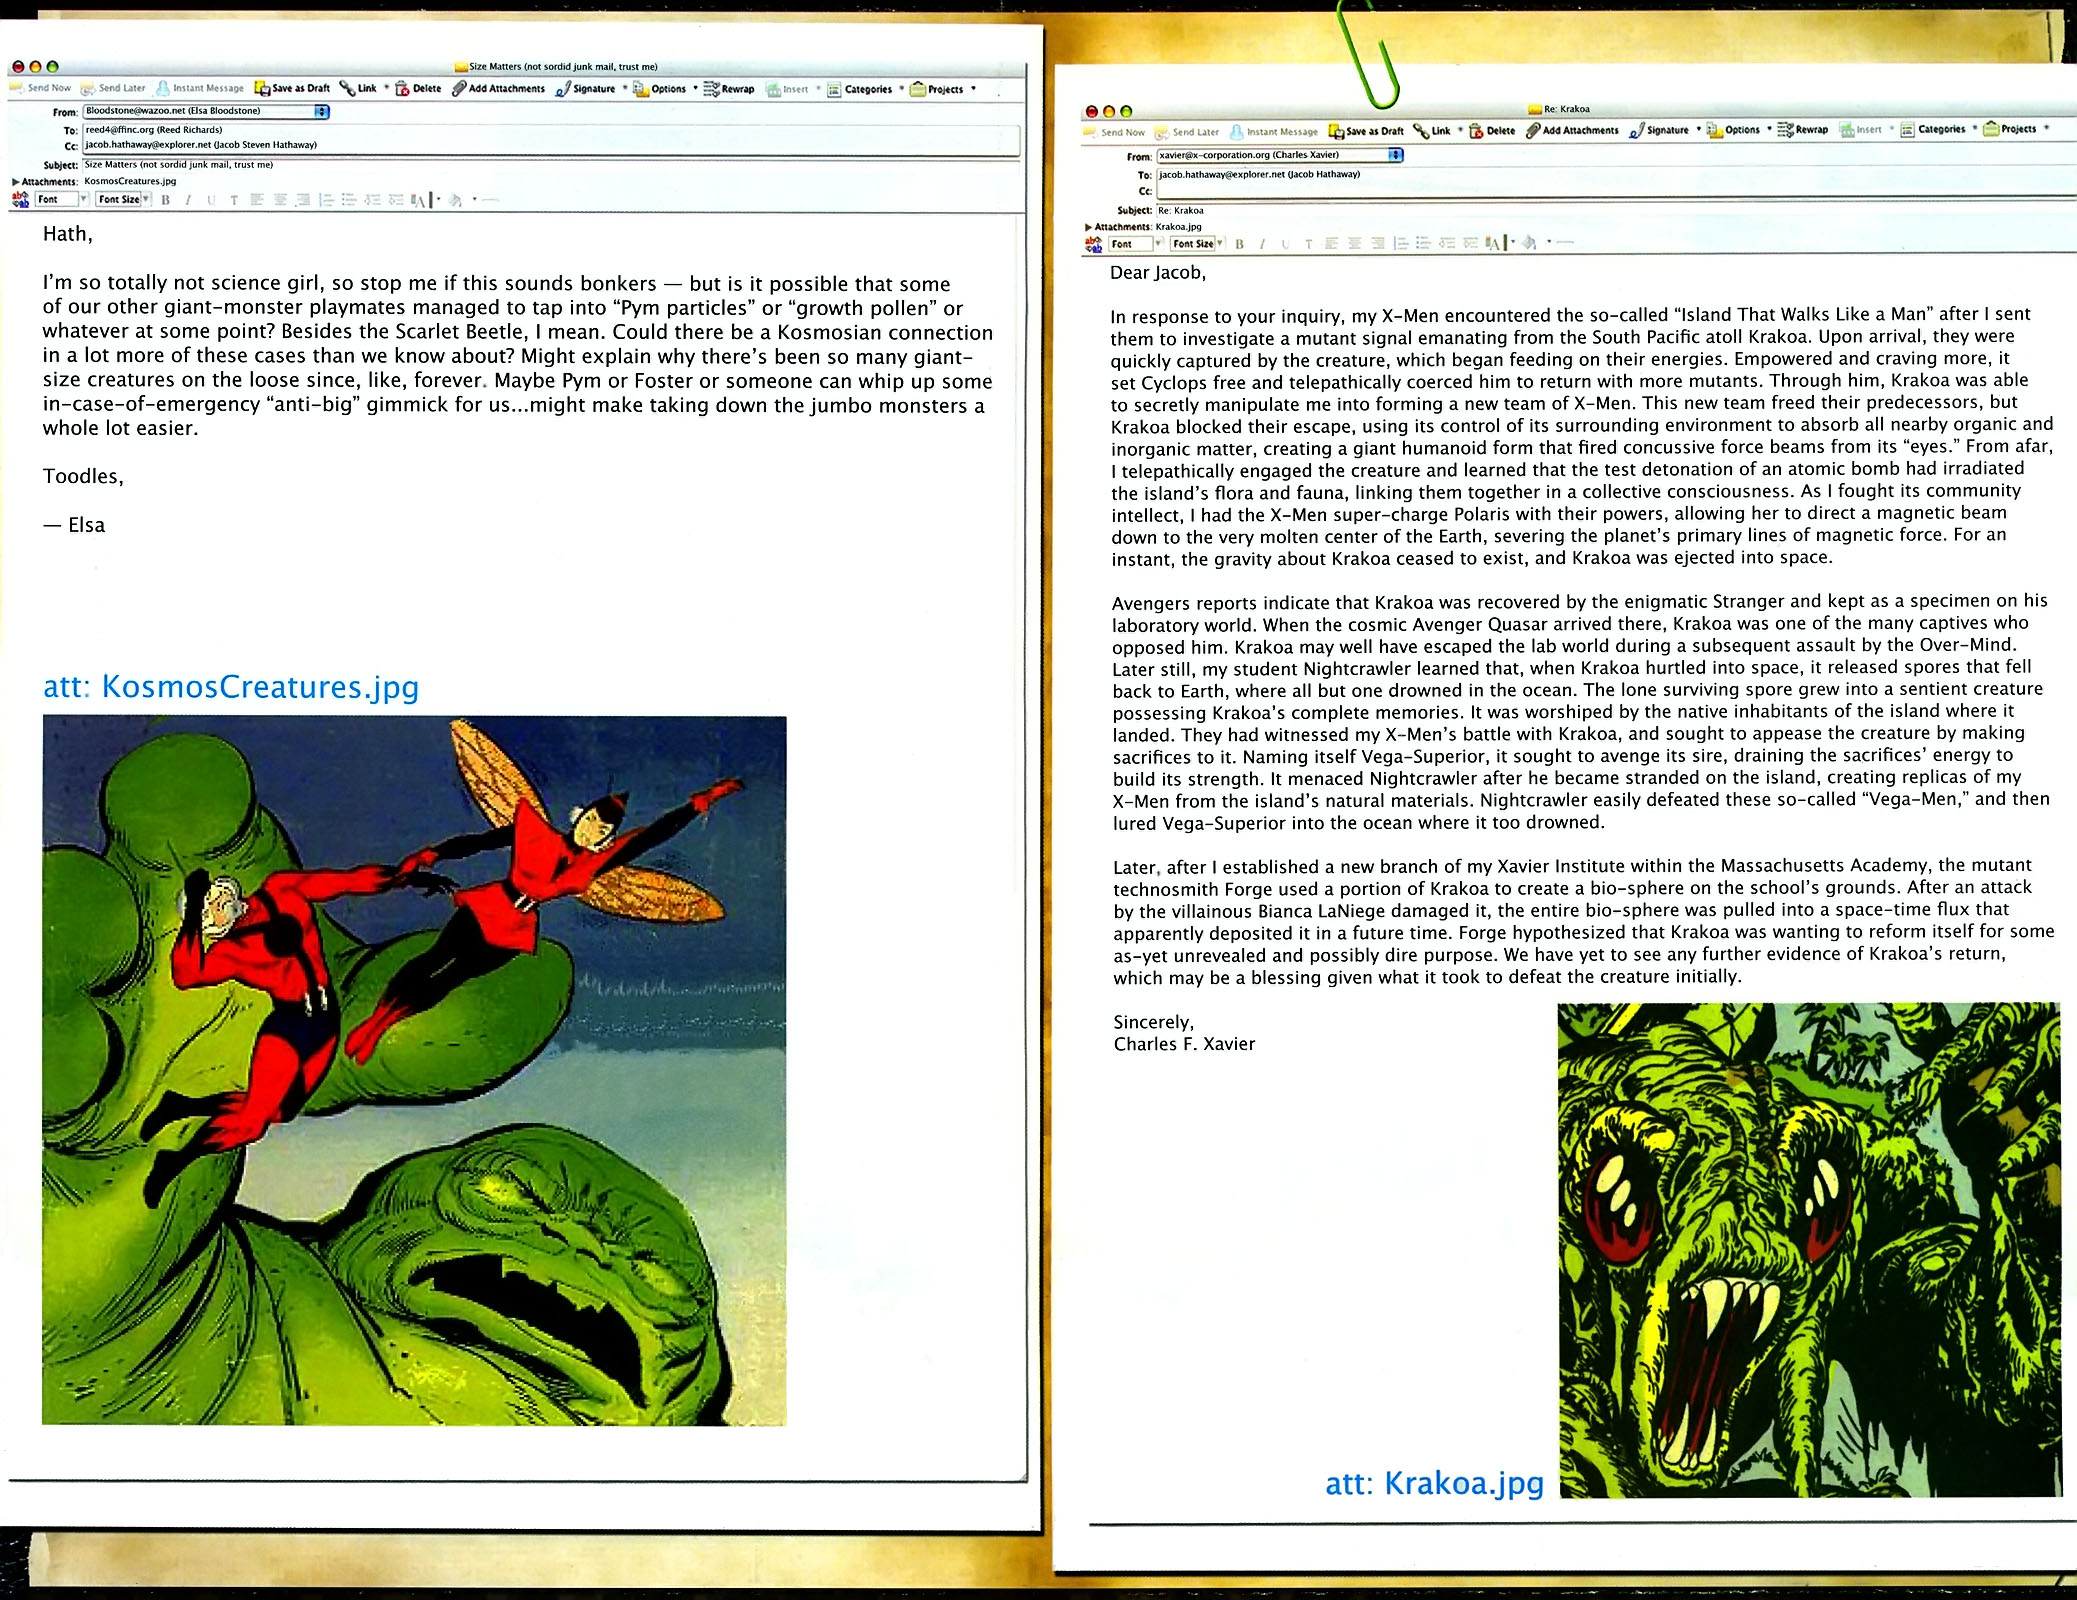Open the Link arrow menu in Re: Krakoa window
Image resolution: width=2077 pixels, height=1600 pixels.
click(1460, 130)
